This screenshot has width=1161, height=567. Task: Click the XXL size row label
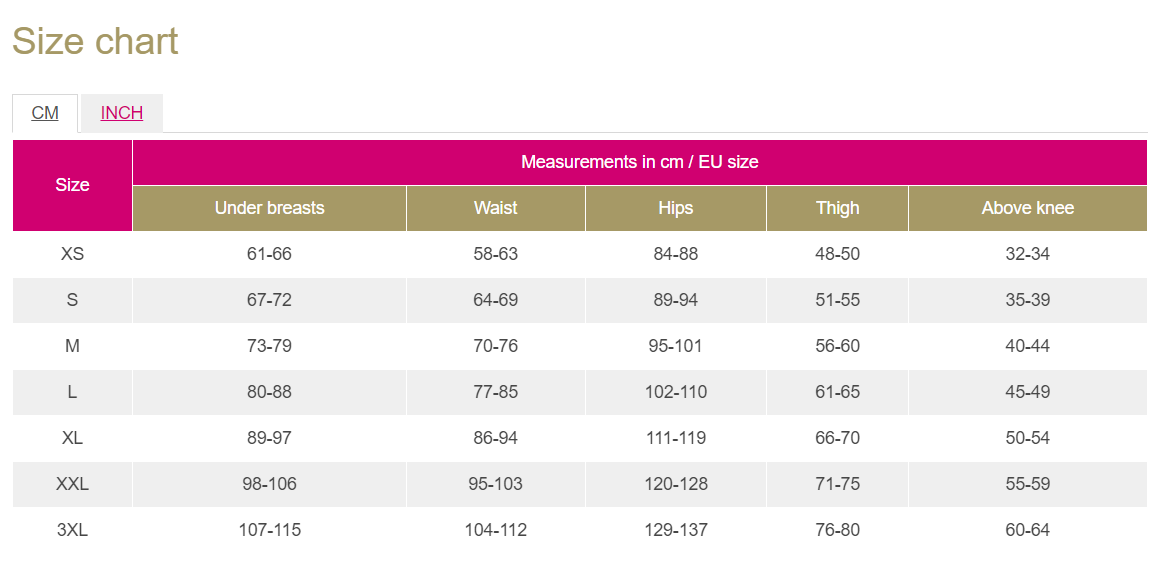click(x=73, y=484)
